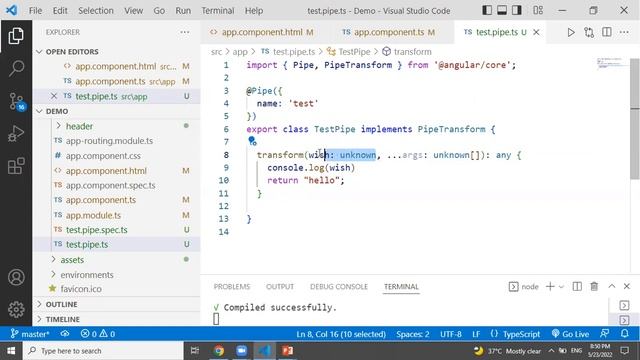Change indentation via Spaces: 2
Viewport: 640px width, 360px height.
click(x=413, y=334)
